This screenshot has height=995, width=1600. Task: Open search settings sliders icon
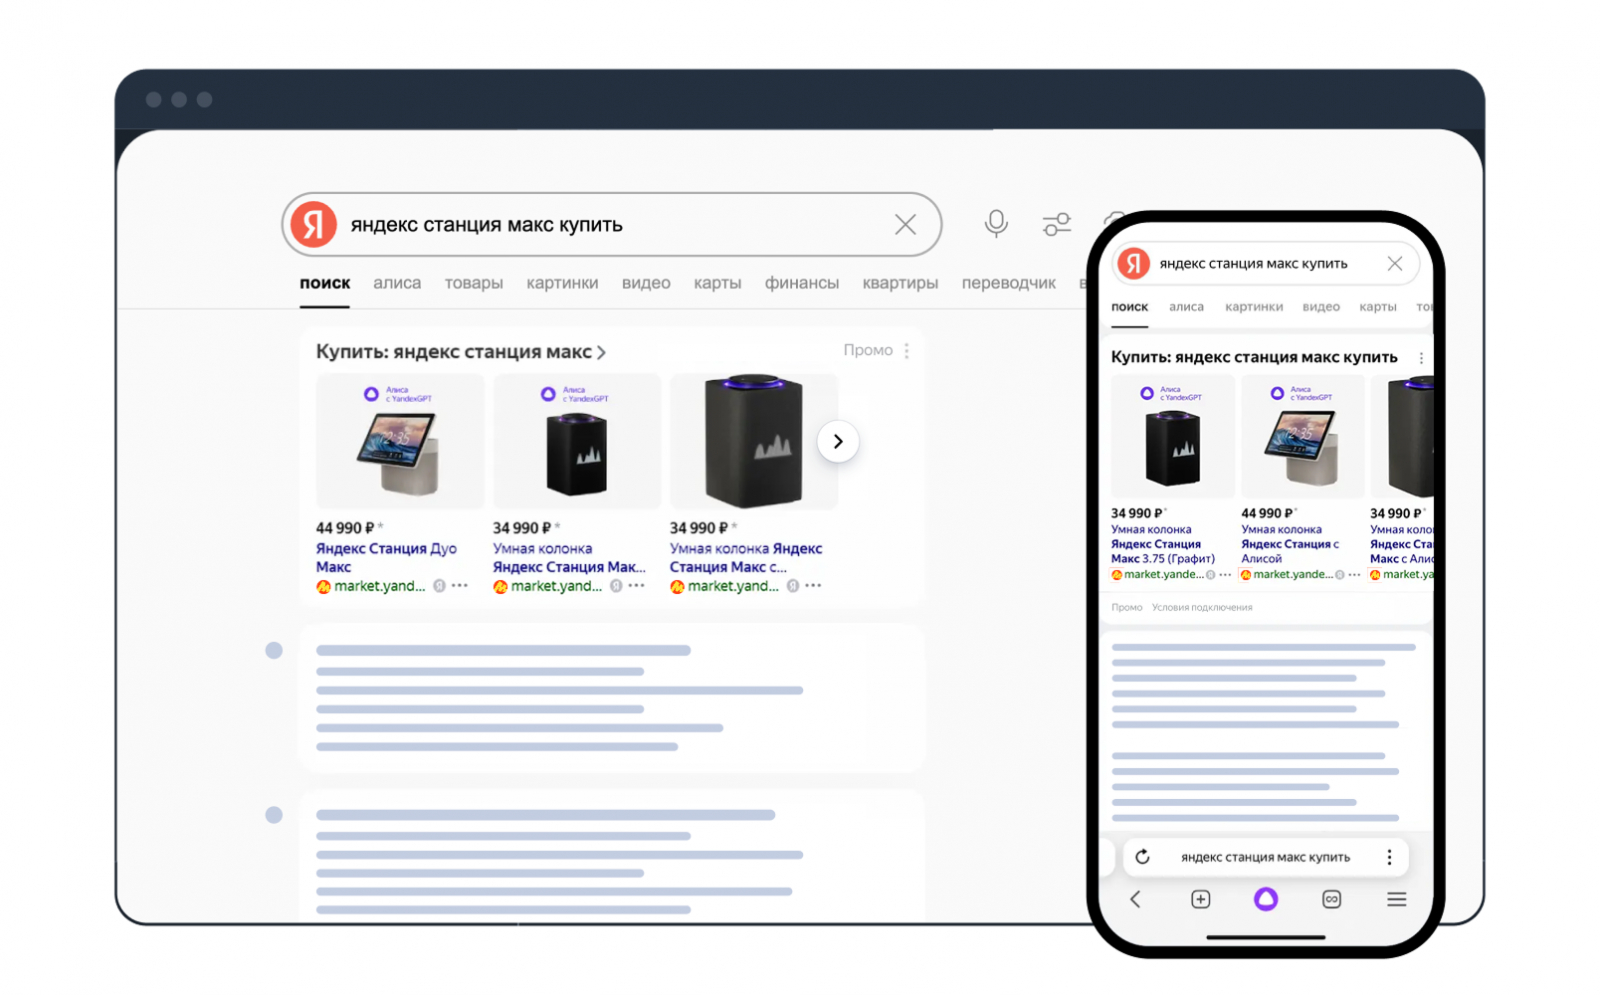[1056, 224]
